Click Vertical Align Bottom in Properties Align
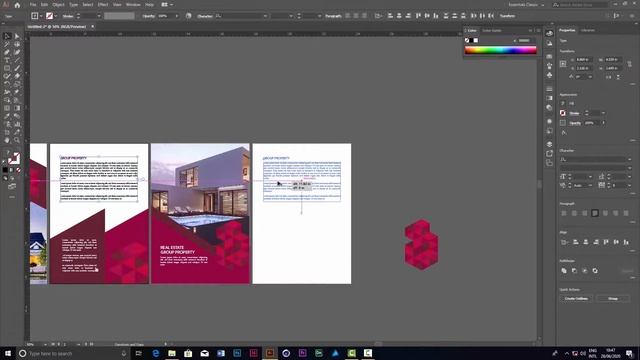 click(x=626, y=242)
